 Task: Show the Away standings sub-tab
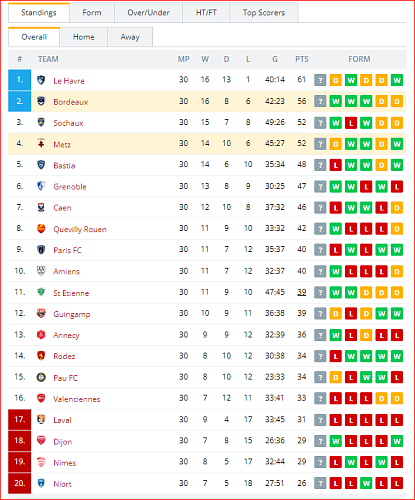[130, 37]
